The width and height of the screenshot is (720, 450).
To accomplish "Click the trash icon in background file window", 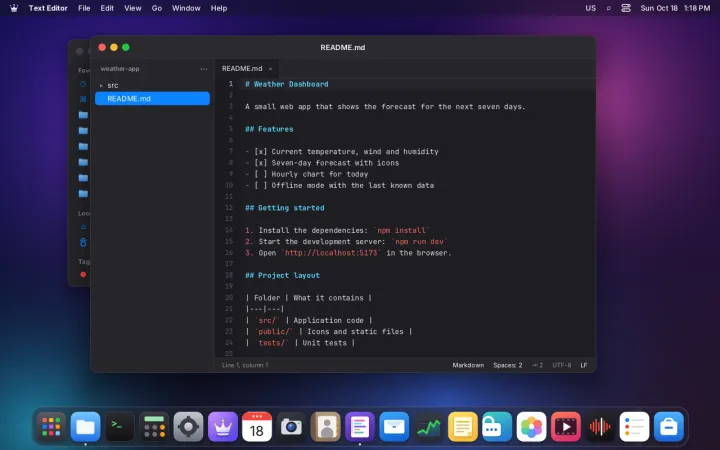I will (x=83, y=242).
